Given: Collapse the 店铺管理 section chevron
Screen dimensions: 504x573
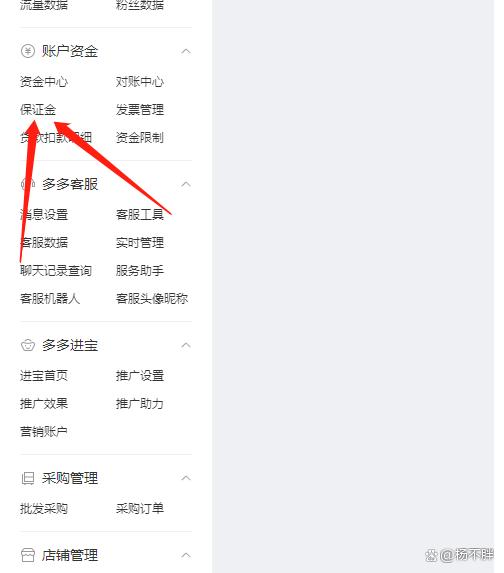Looking at the screenshot, I should pos(186,555).
